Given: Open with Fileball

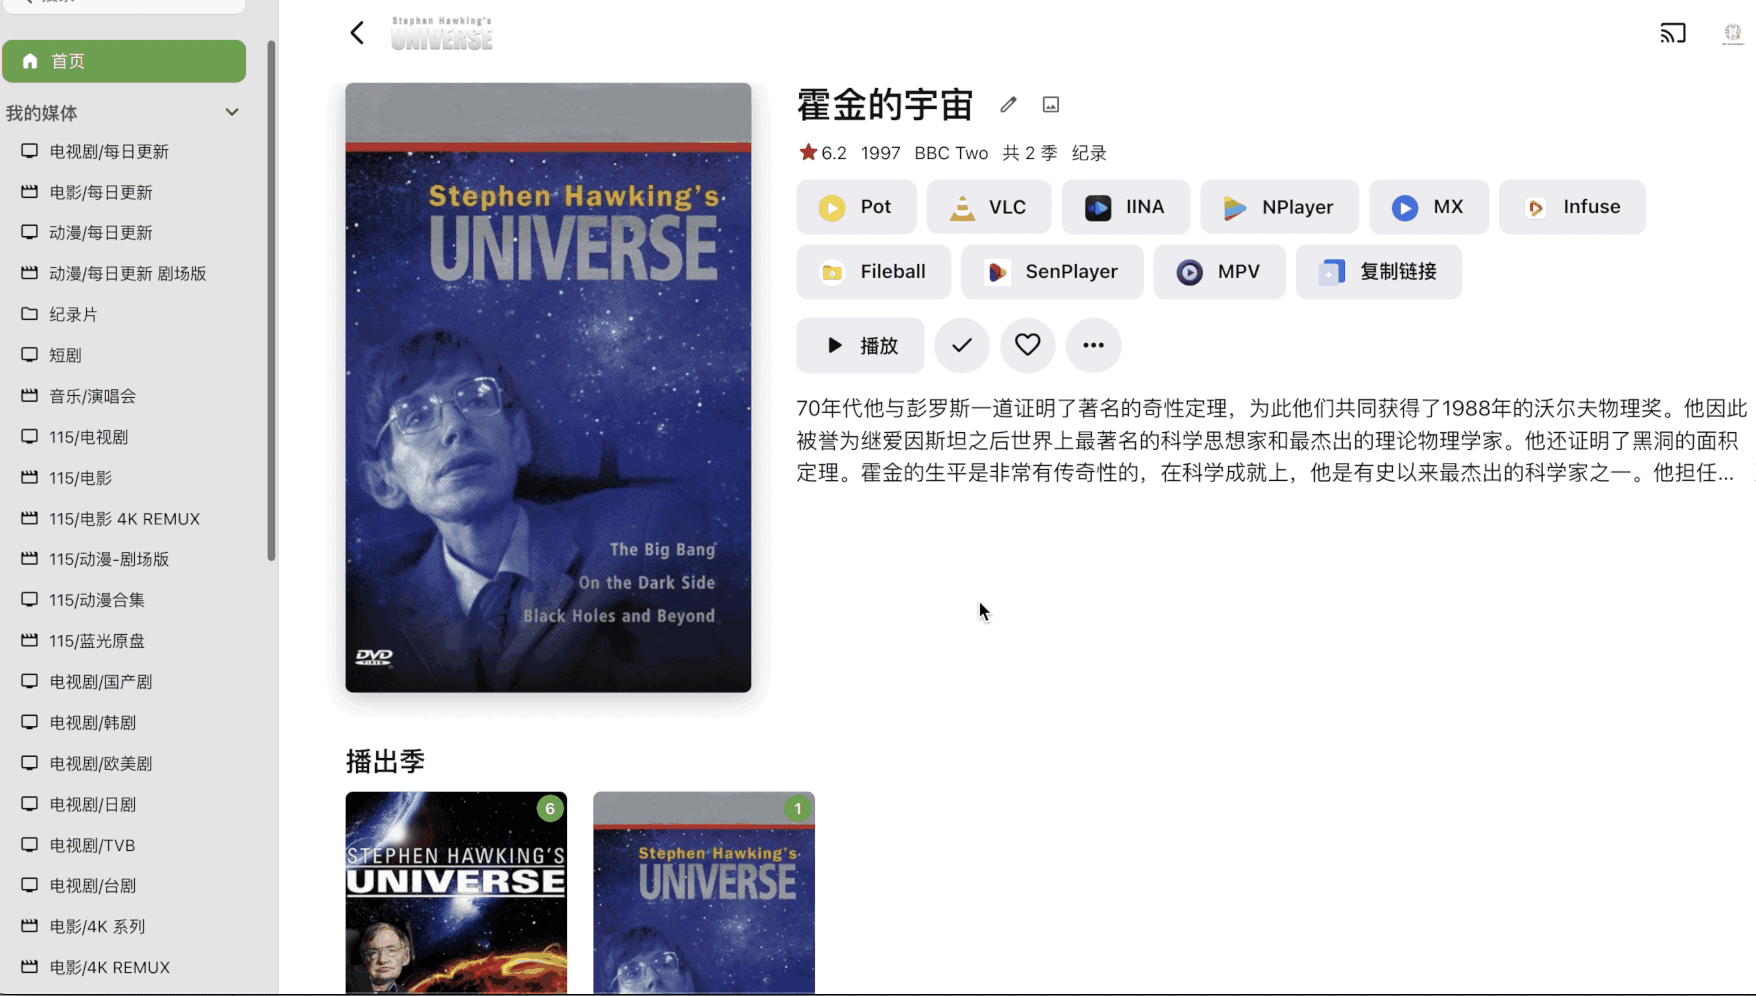Looking at the screenshot, I should (x=873, y=272).
